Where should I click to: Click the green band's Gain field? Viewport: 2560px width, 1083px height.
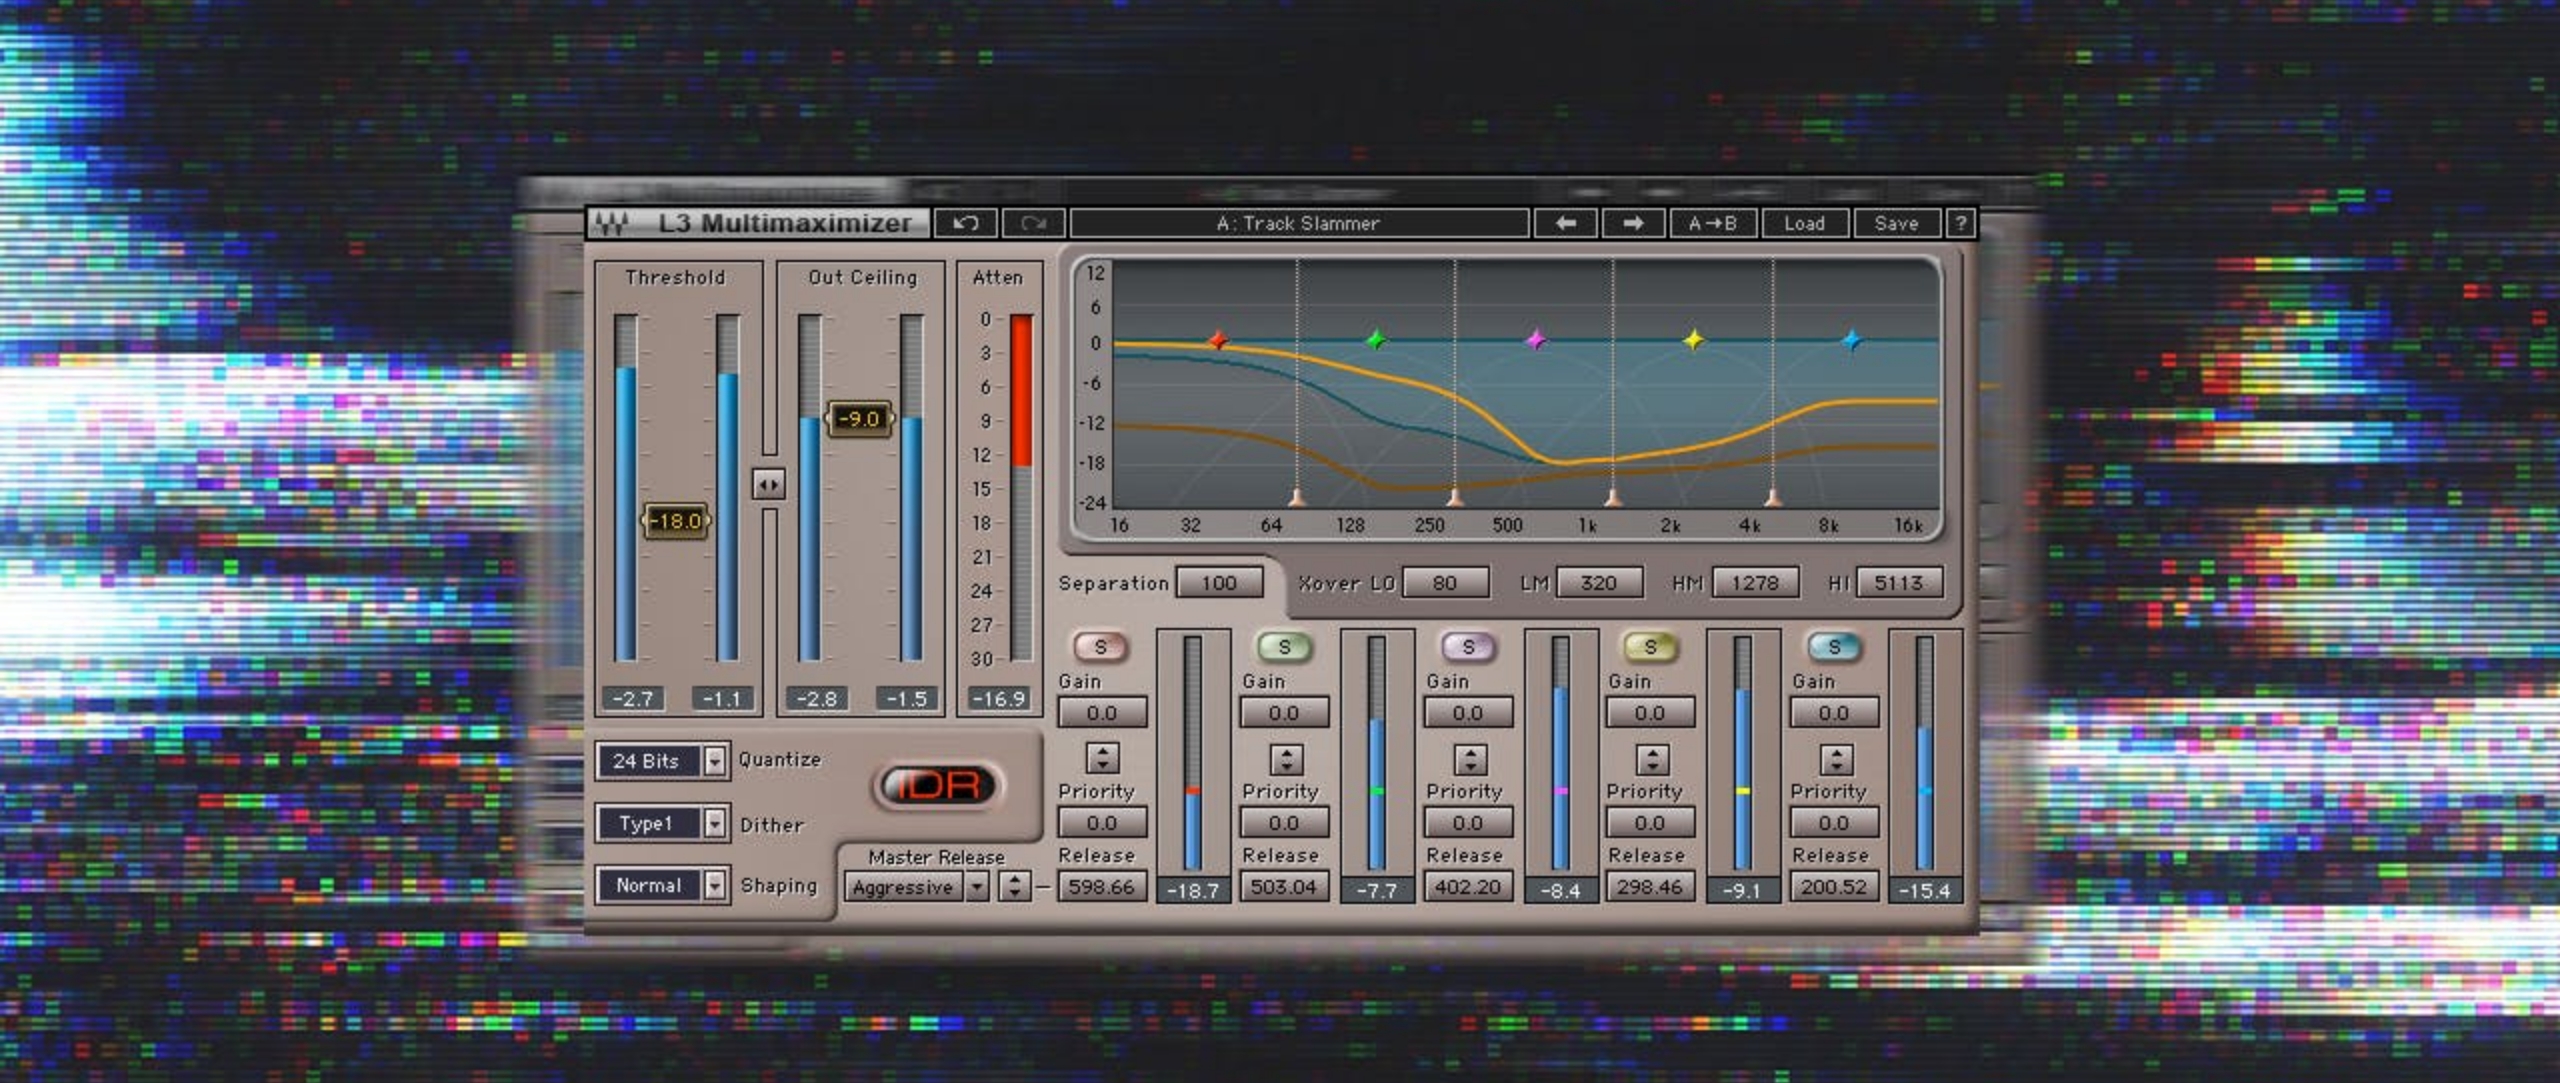click(1284, 713)
